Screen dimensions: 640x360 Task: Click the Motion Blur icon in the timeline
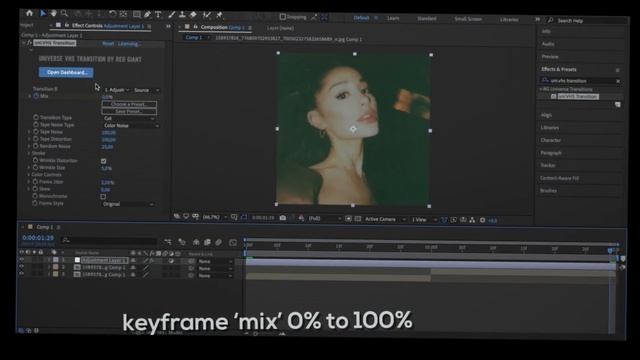pos(218,242)
